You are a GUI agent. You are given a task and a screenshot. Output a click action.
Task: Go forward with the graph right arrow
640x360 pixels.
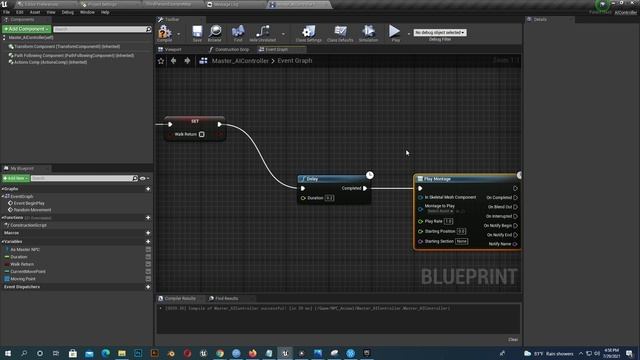(187, 61)
